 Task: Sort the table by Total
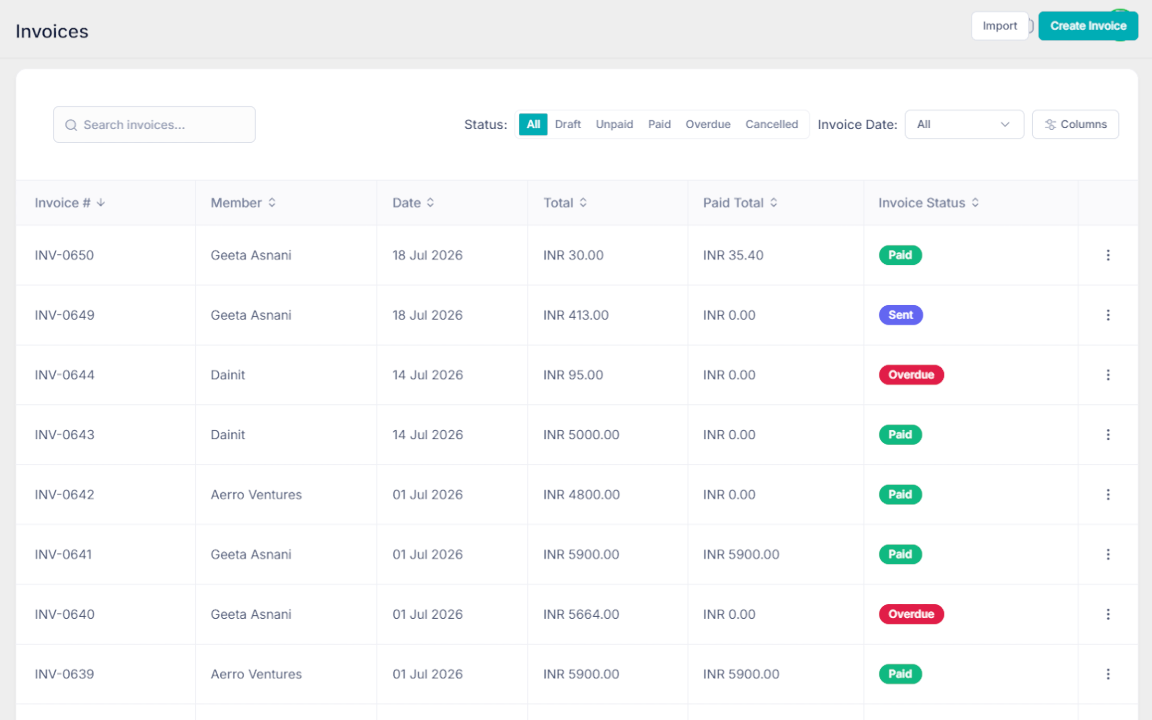coord(583,203)
